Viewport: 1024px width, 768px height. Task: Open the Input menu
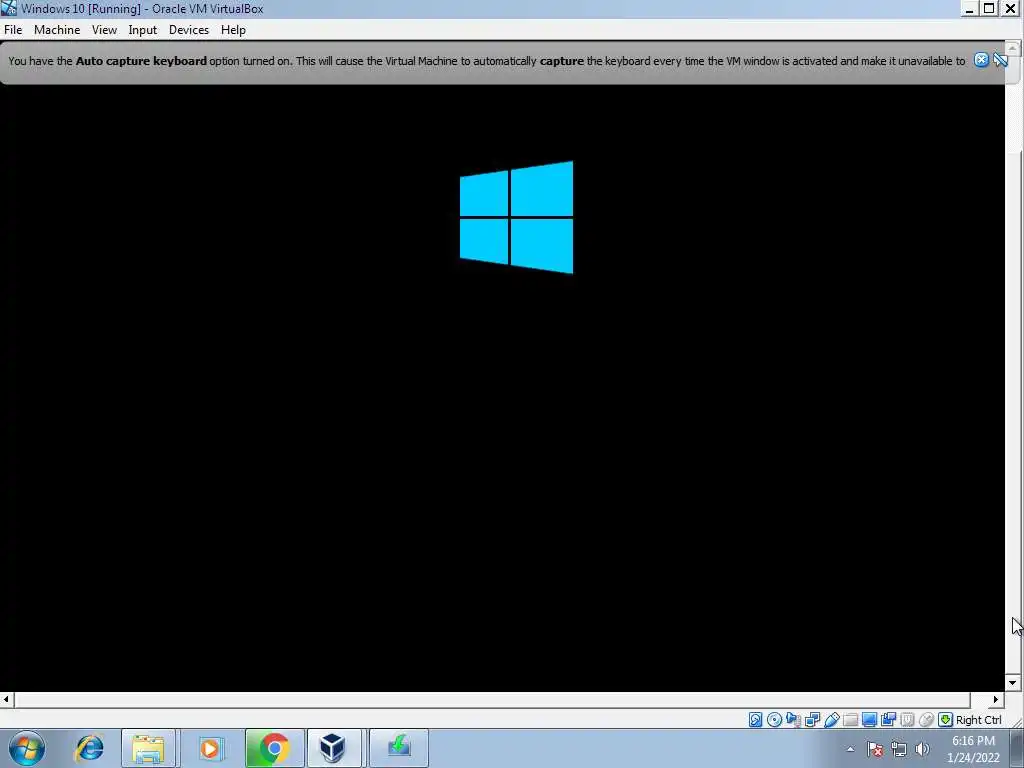[142, 30]
